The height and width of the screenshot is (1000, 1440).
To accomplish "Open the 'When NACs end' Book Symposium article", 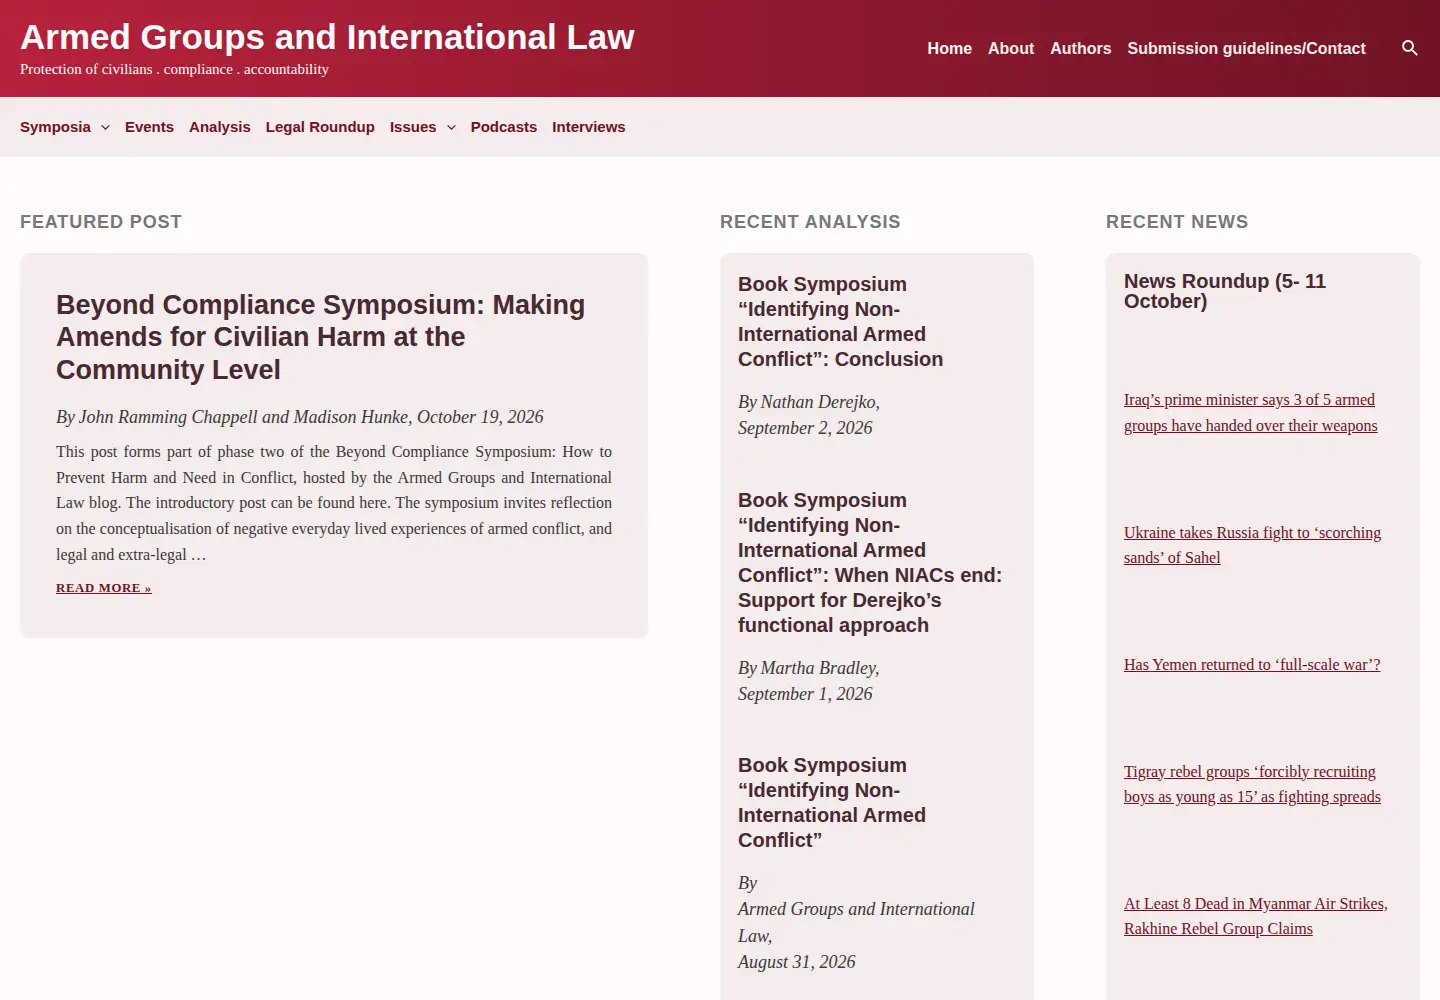I will click(x=870, y=562).
